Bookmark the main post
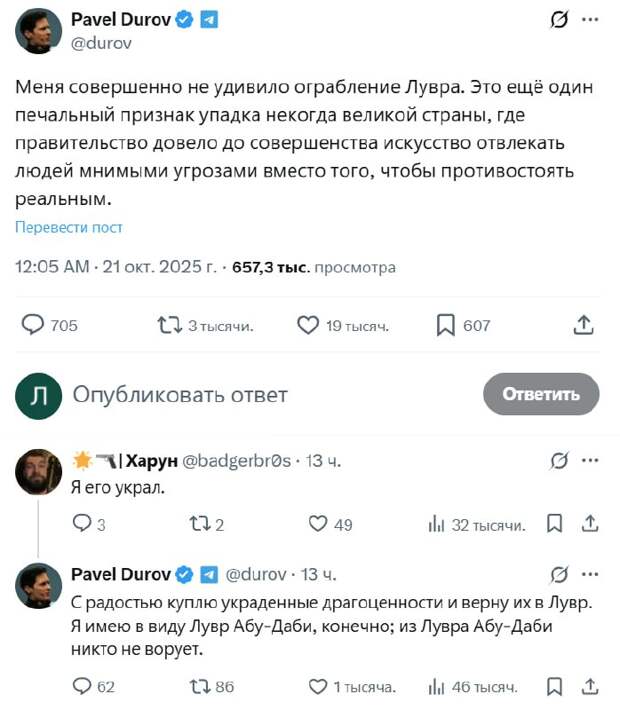The image size is (620, 710). (x=446, y=325)
